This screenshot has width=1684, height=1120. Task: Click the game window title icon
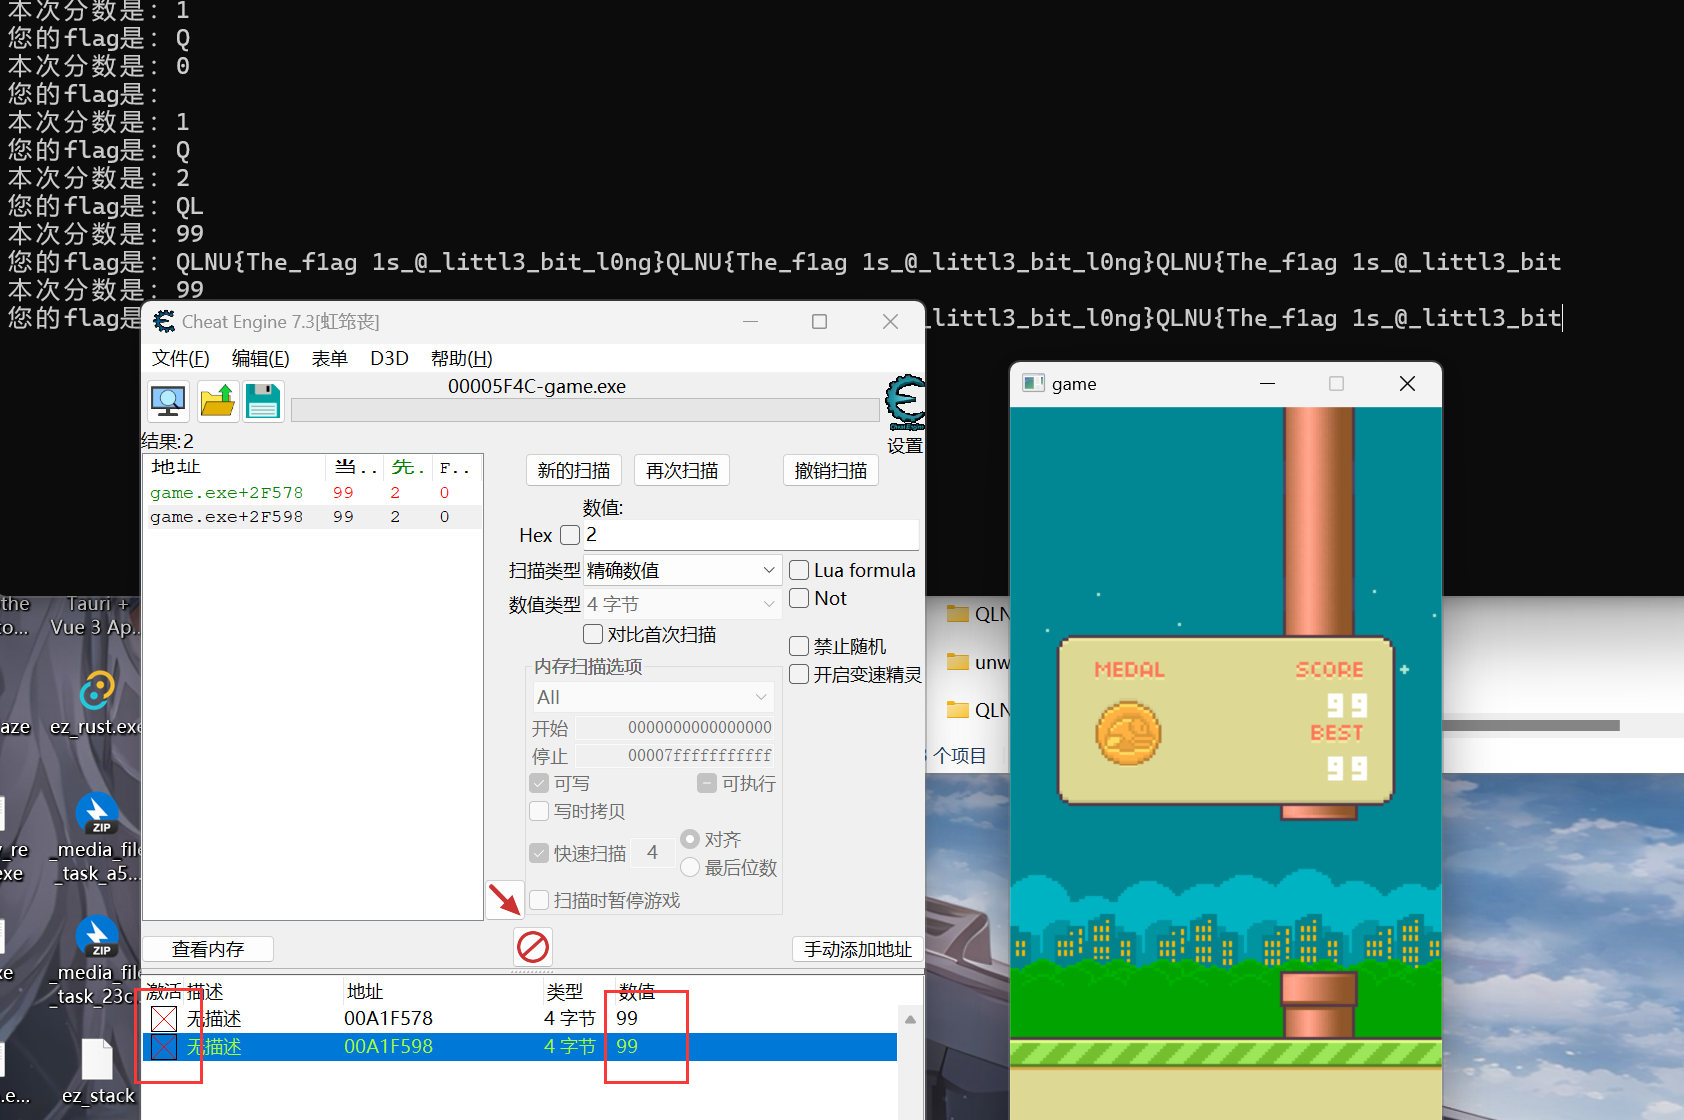coord(1033,384)
